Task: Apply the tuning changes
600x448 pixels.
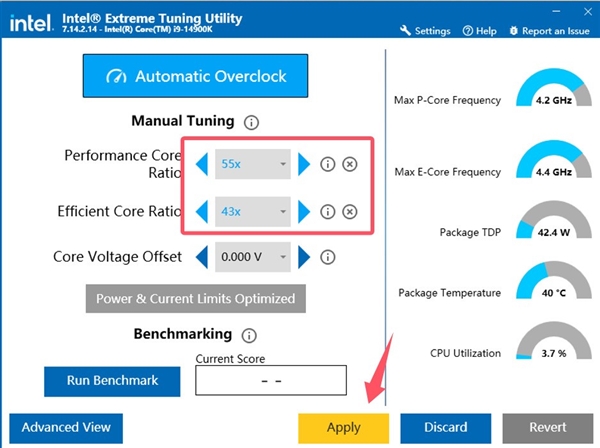Action: (x=344, y=428)
